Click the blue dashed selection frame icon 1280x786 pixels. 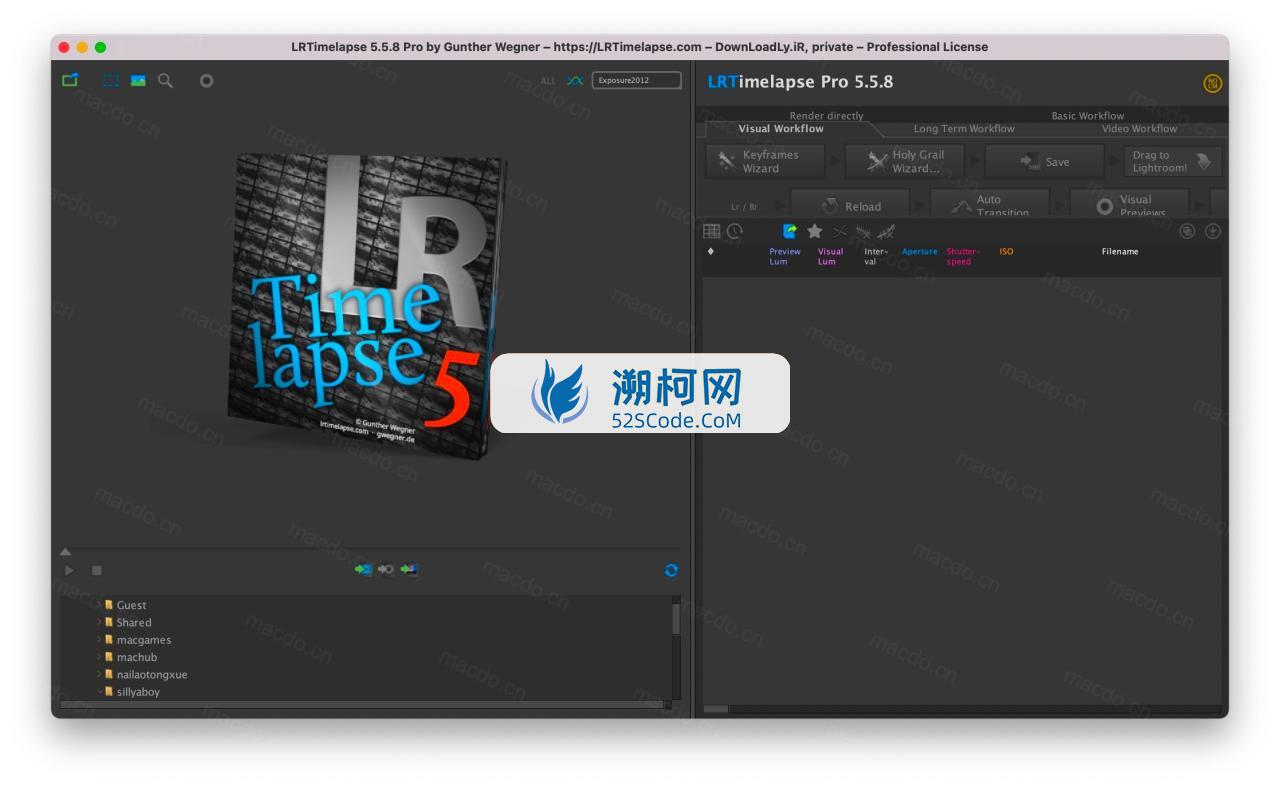pos(111,80)
